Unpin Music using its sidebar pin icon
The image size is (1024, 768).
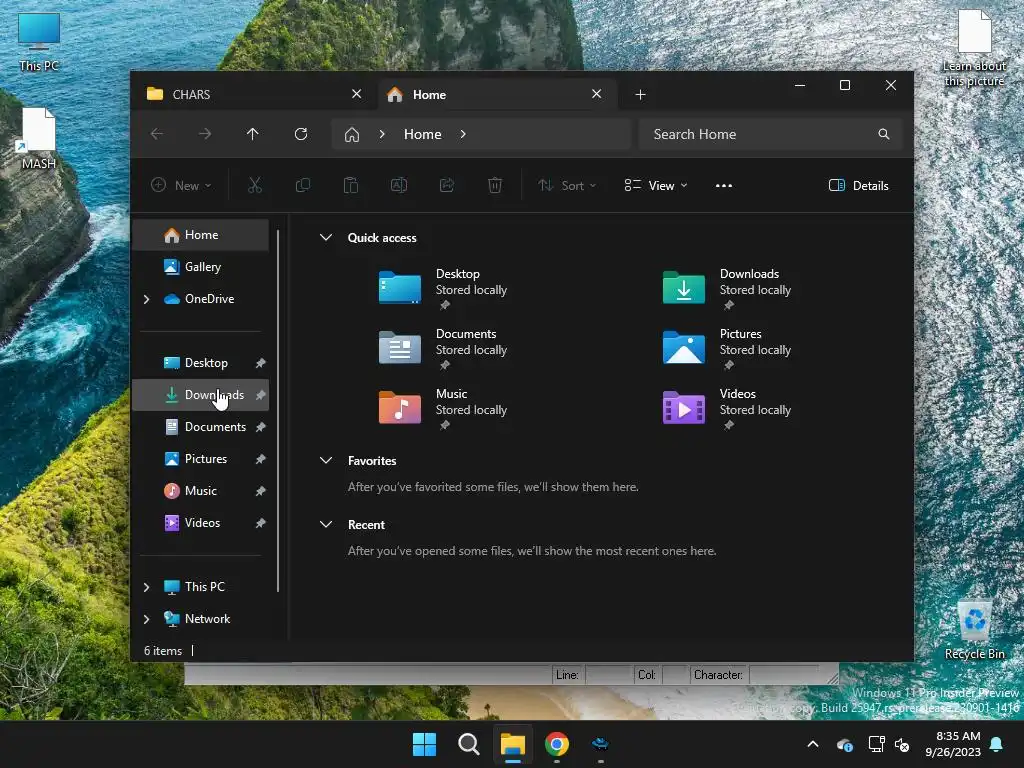click(261, 491)
